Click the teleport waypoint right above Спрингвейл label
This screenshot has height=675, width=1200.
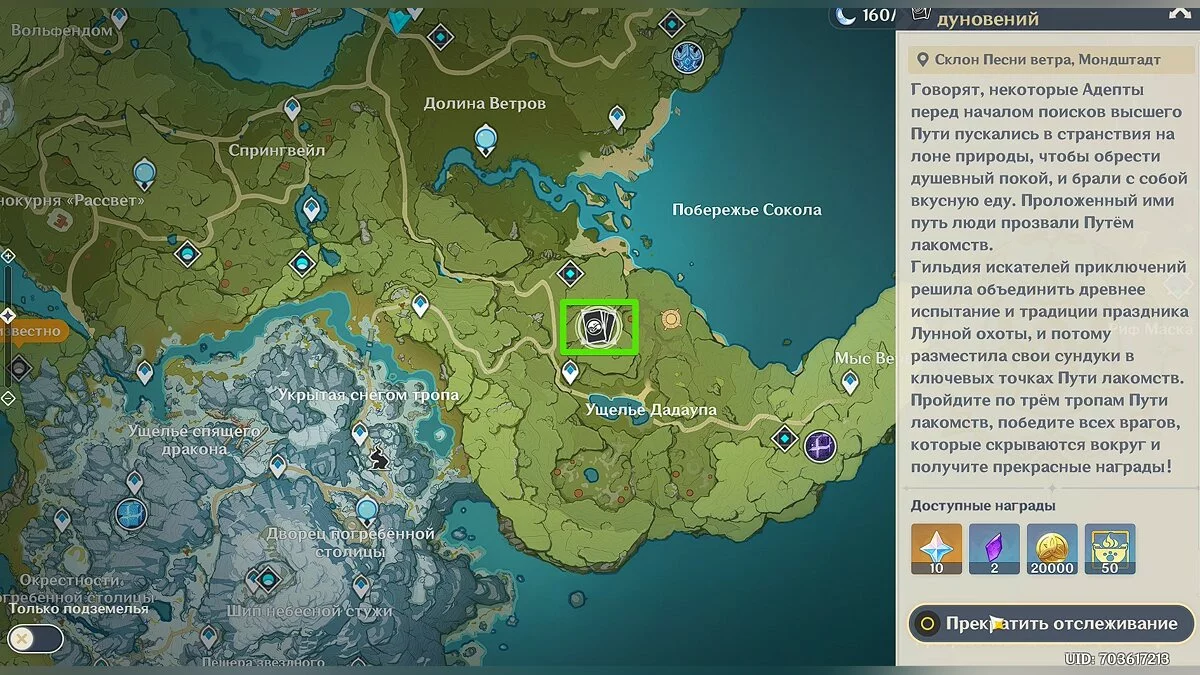pyautogui.click(x=292, y=107)
